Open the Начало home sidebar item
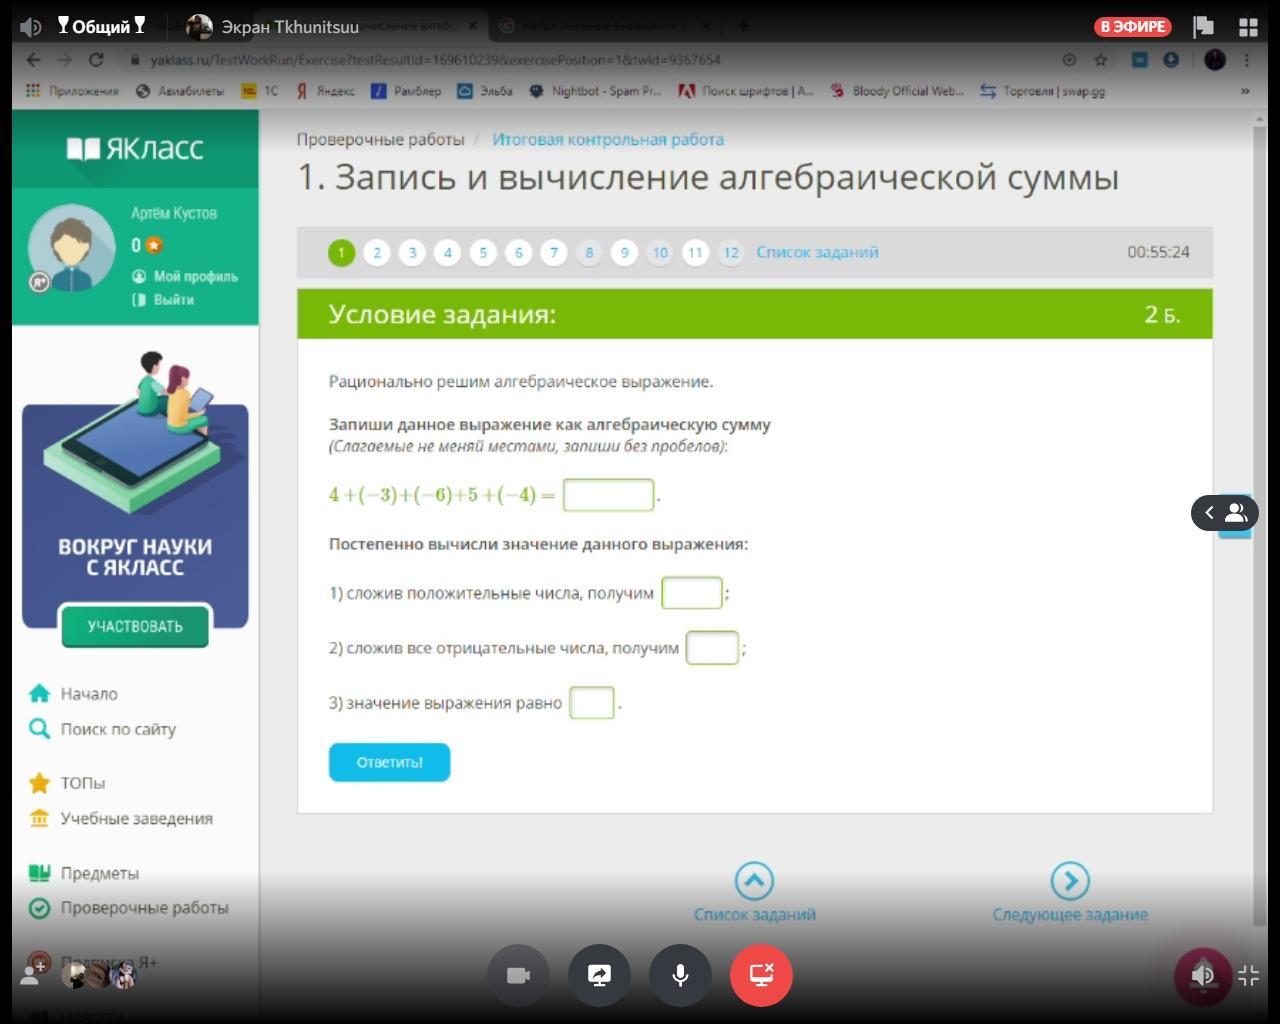The image size is (1280, 1024). (88, 694)
